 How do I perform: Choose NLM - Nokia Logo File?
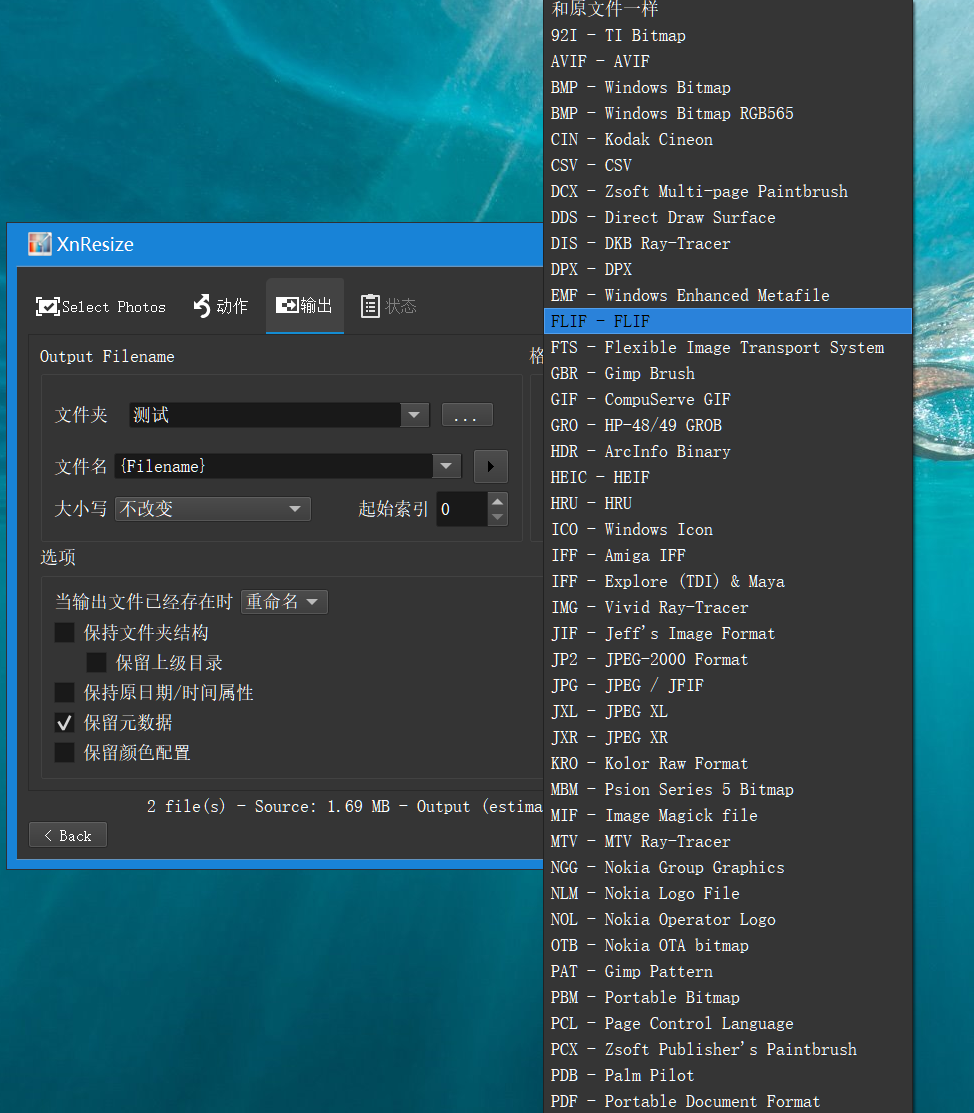(x=728, y=893)
